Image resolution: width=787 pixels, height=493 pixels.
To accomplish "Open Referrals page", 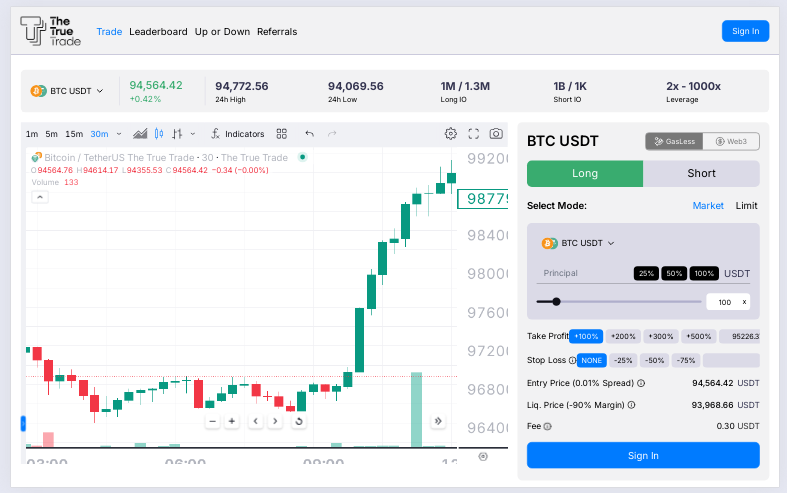I will click(x=277, y=32).
